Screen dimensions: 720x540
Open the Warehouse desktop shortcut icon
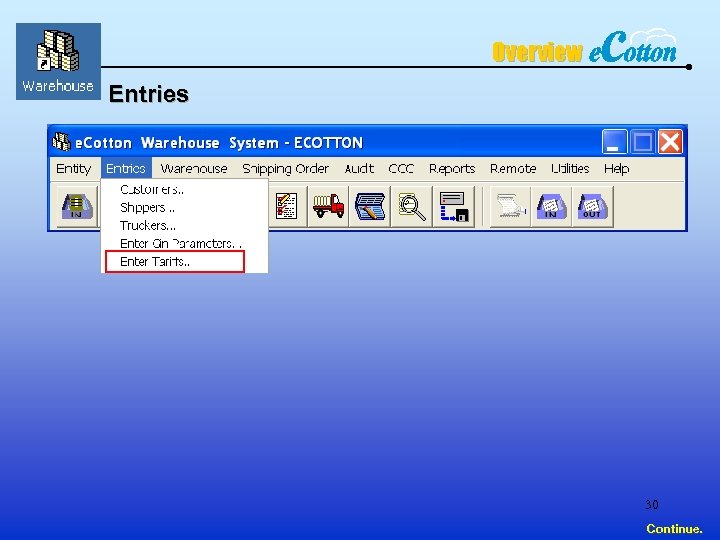(58, 61)
